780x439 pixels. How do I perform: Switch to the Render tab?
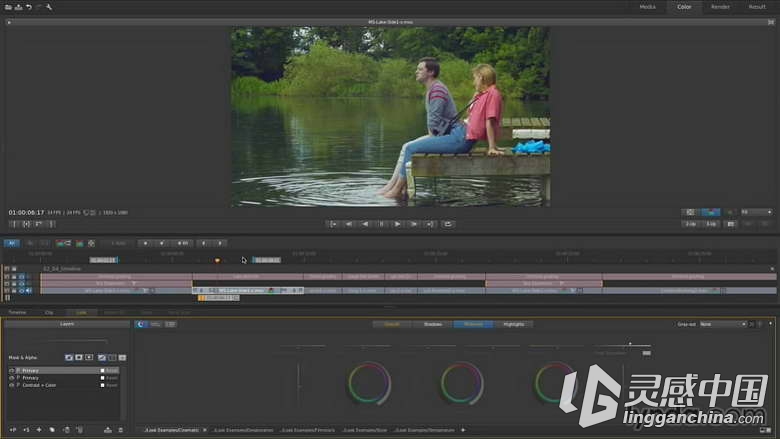[x=720, y=7]
